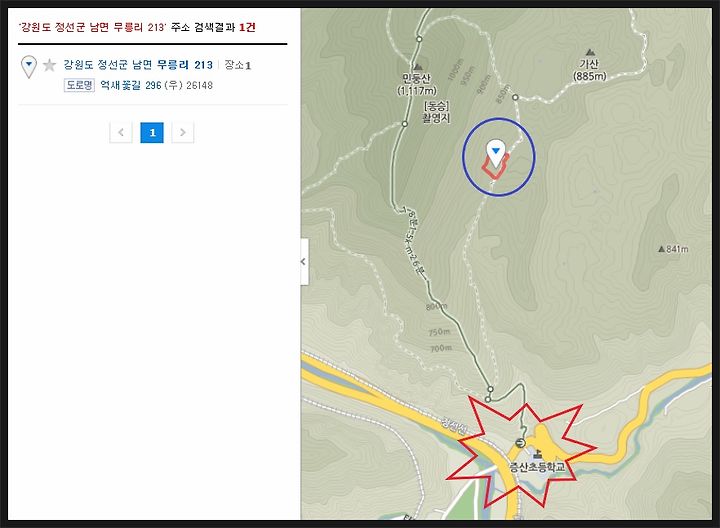
Task: Click the 가산 (885m) peak icon
Action: click(590, 52)
